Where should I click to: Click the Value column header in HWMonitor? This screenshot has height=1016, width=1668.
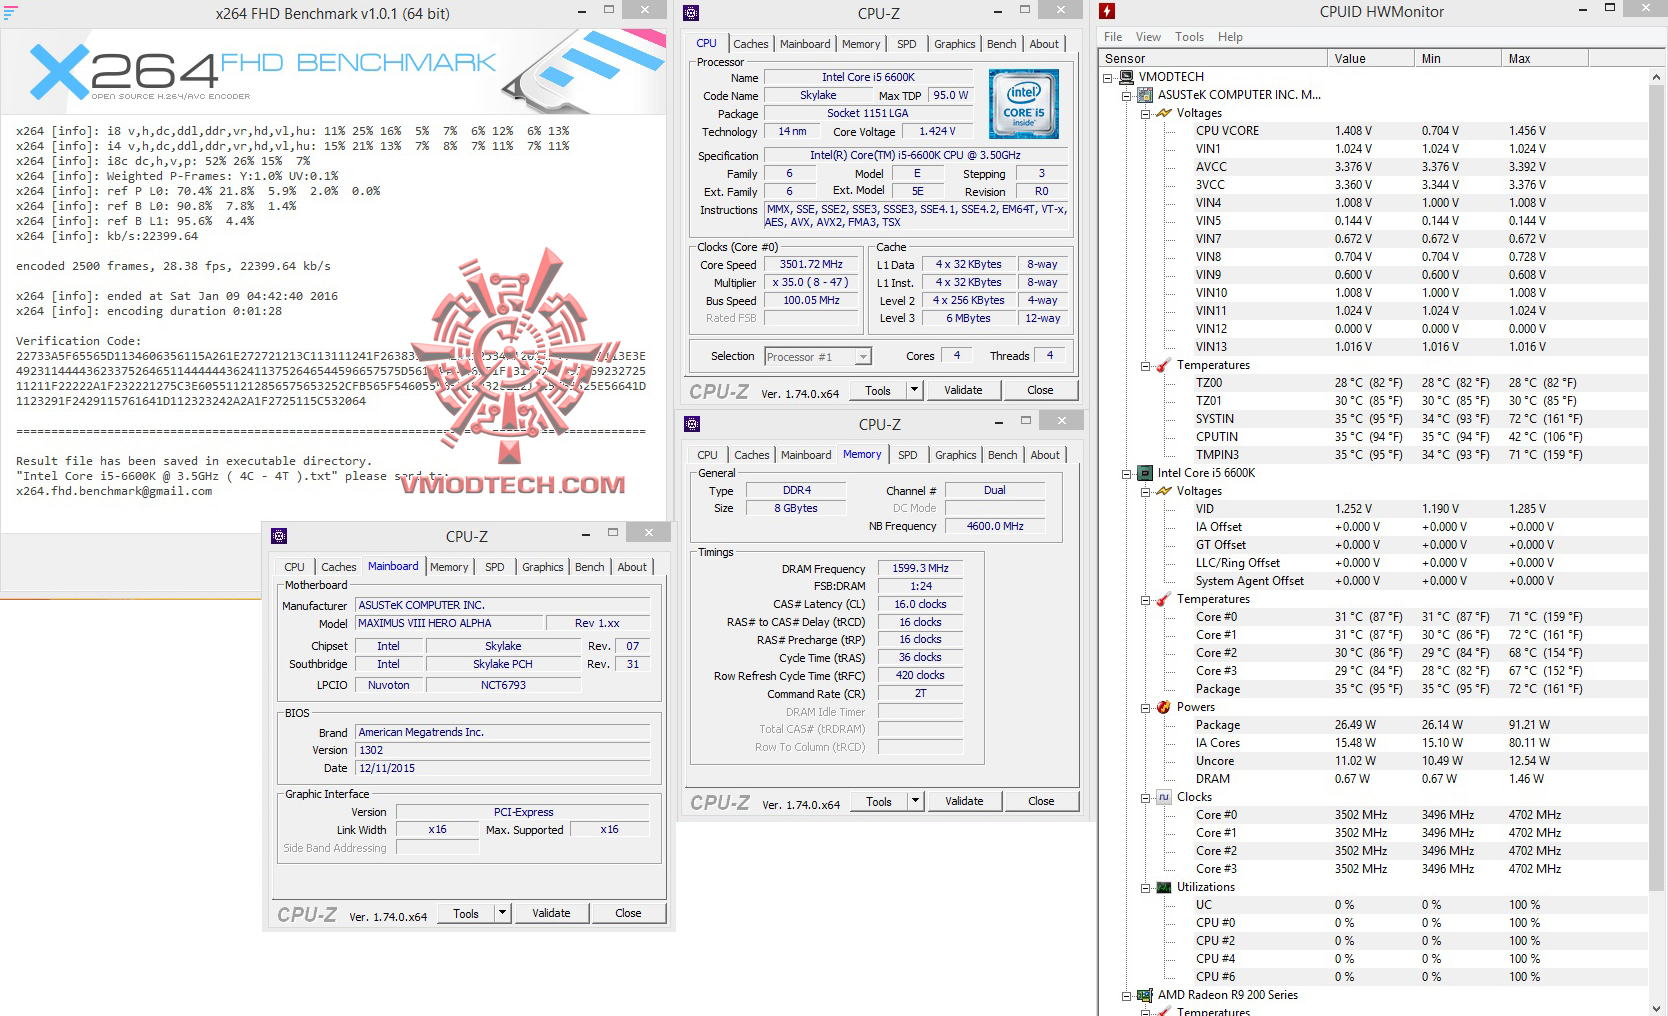[x=1371, y=59]
